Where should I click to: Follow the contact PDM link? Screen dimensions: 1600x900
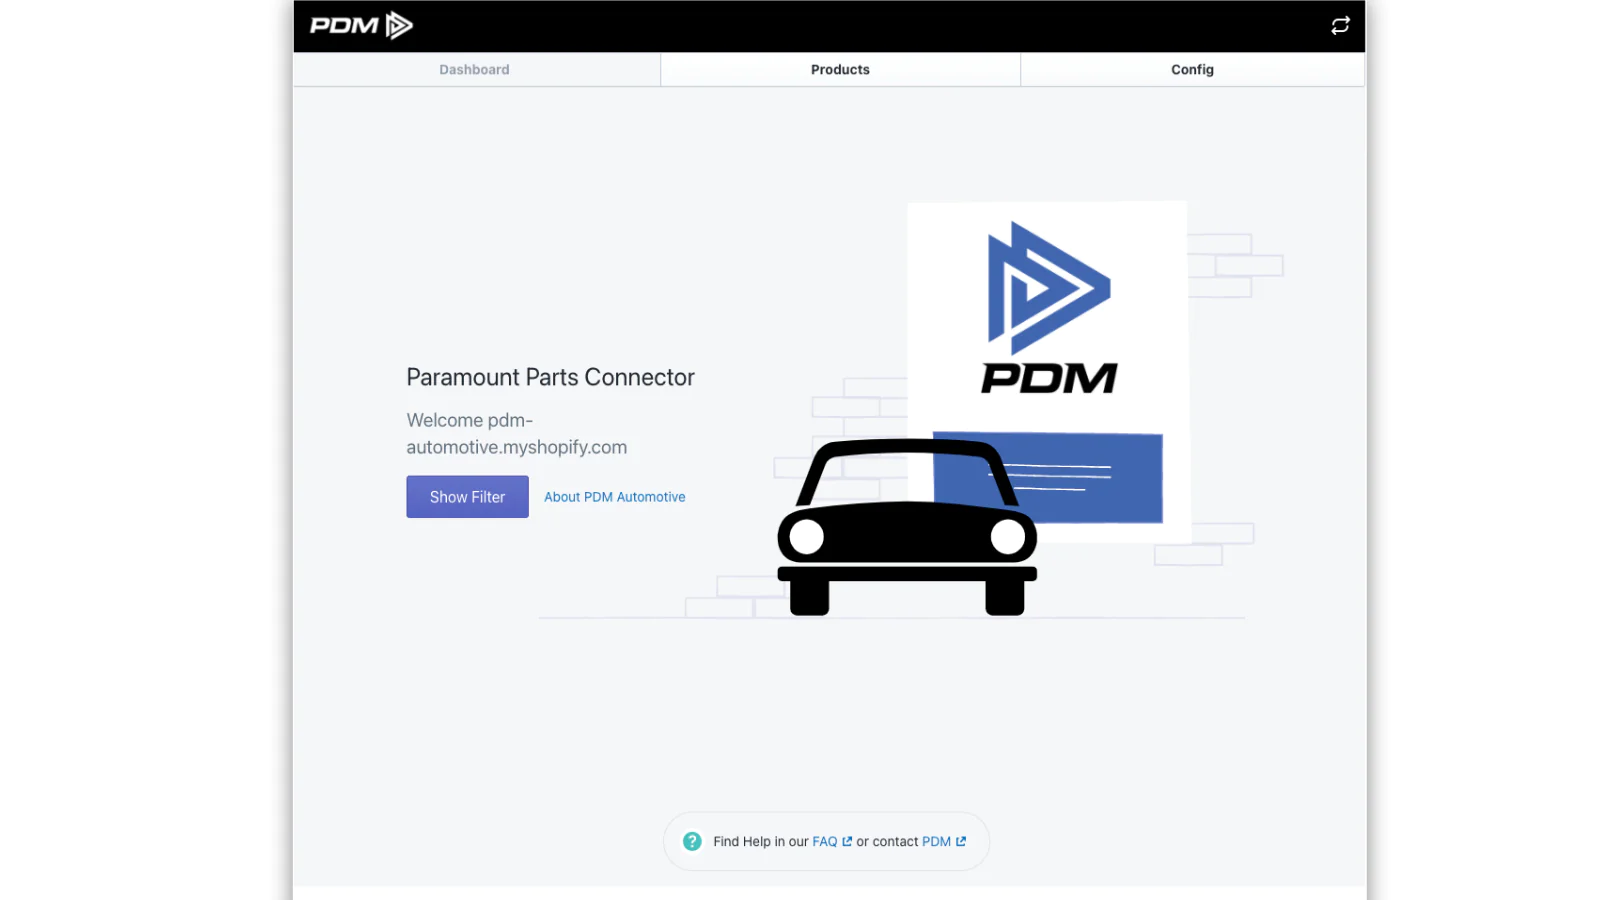[x=936, y=842]
